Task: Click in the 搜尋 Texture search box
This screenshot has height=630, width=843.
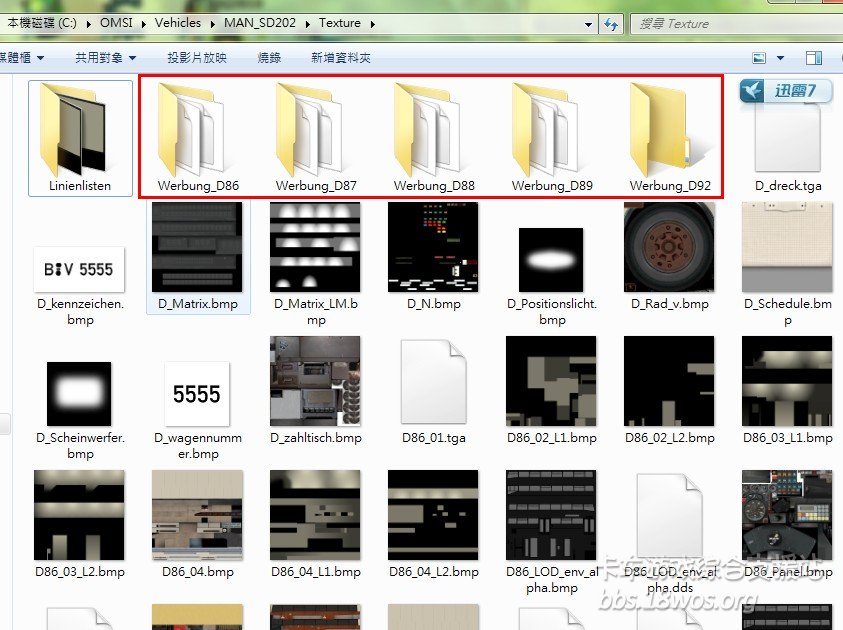Action: click(735, 23)
